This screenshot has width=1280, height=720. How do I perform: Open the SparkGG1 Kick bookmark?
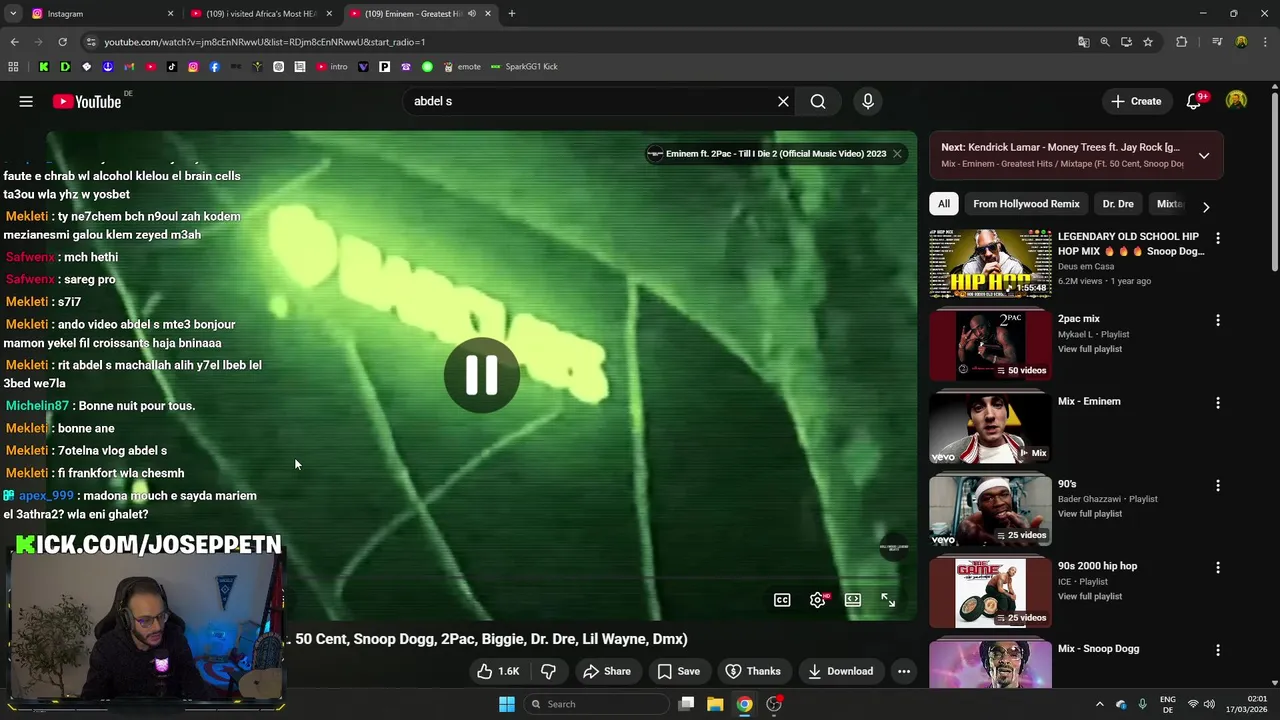524,67
